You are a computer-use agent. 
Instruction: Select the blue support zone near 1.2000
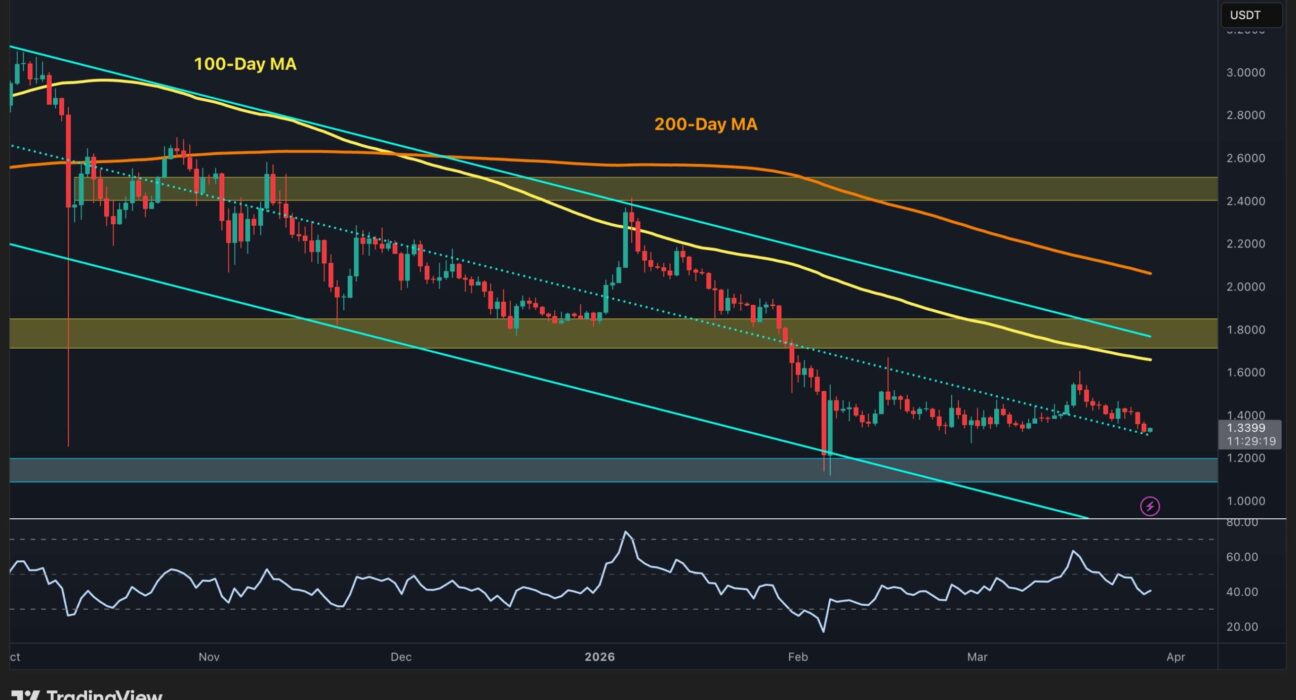[x=600, y=470]
